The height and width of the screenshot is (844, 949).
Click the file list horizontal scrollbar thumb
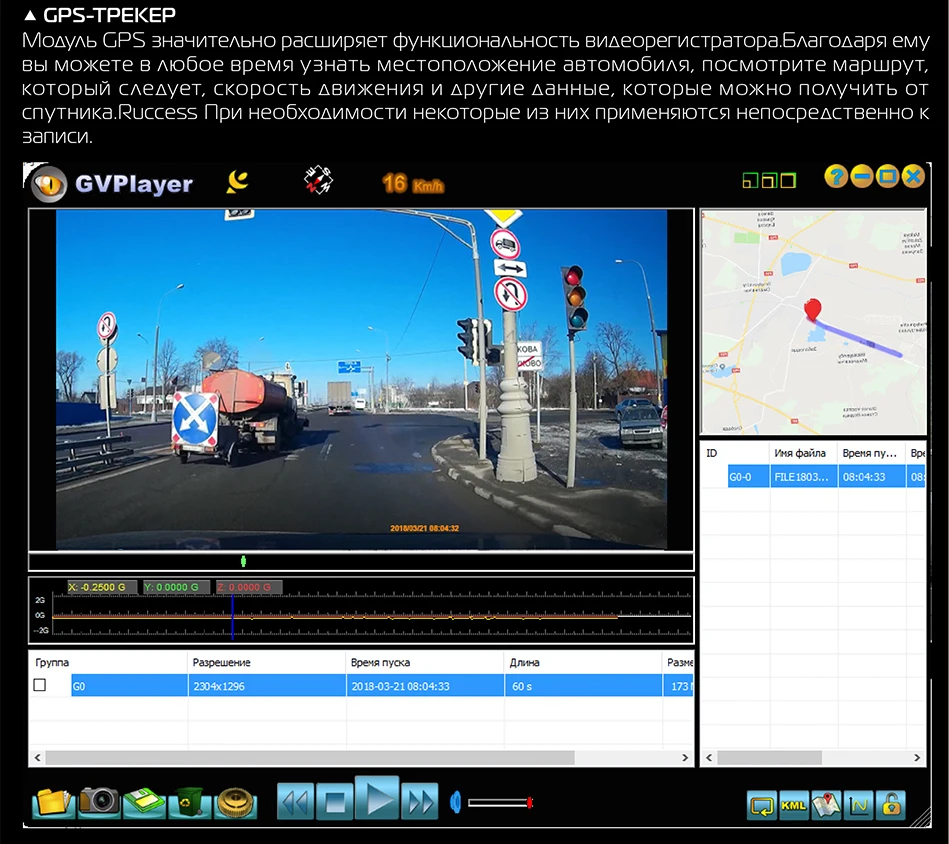click(x=769, y=757)
